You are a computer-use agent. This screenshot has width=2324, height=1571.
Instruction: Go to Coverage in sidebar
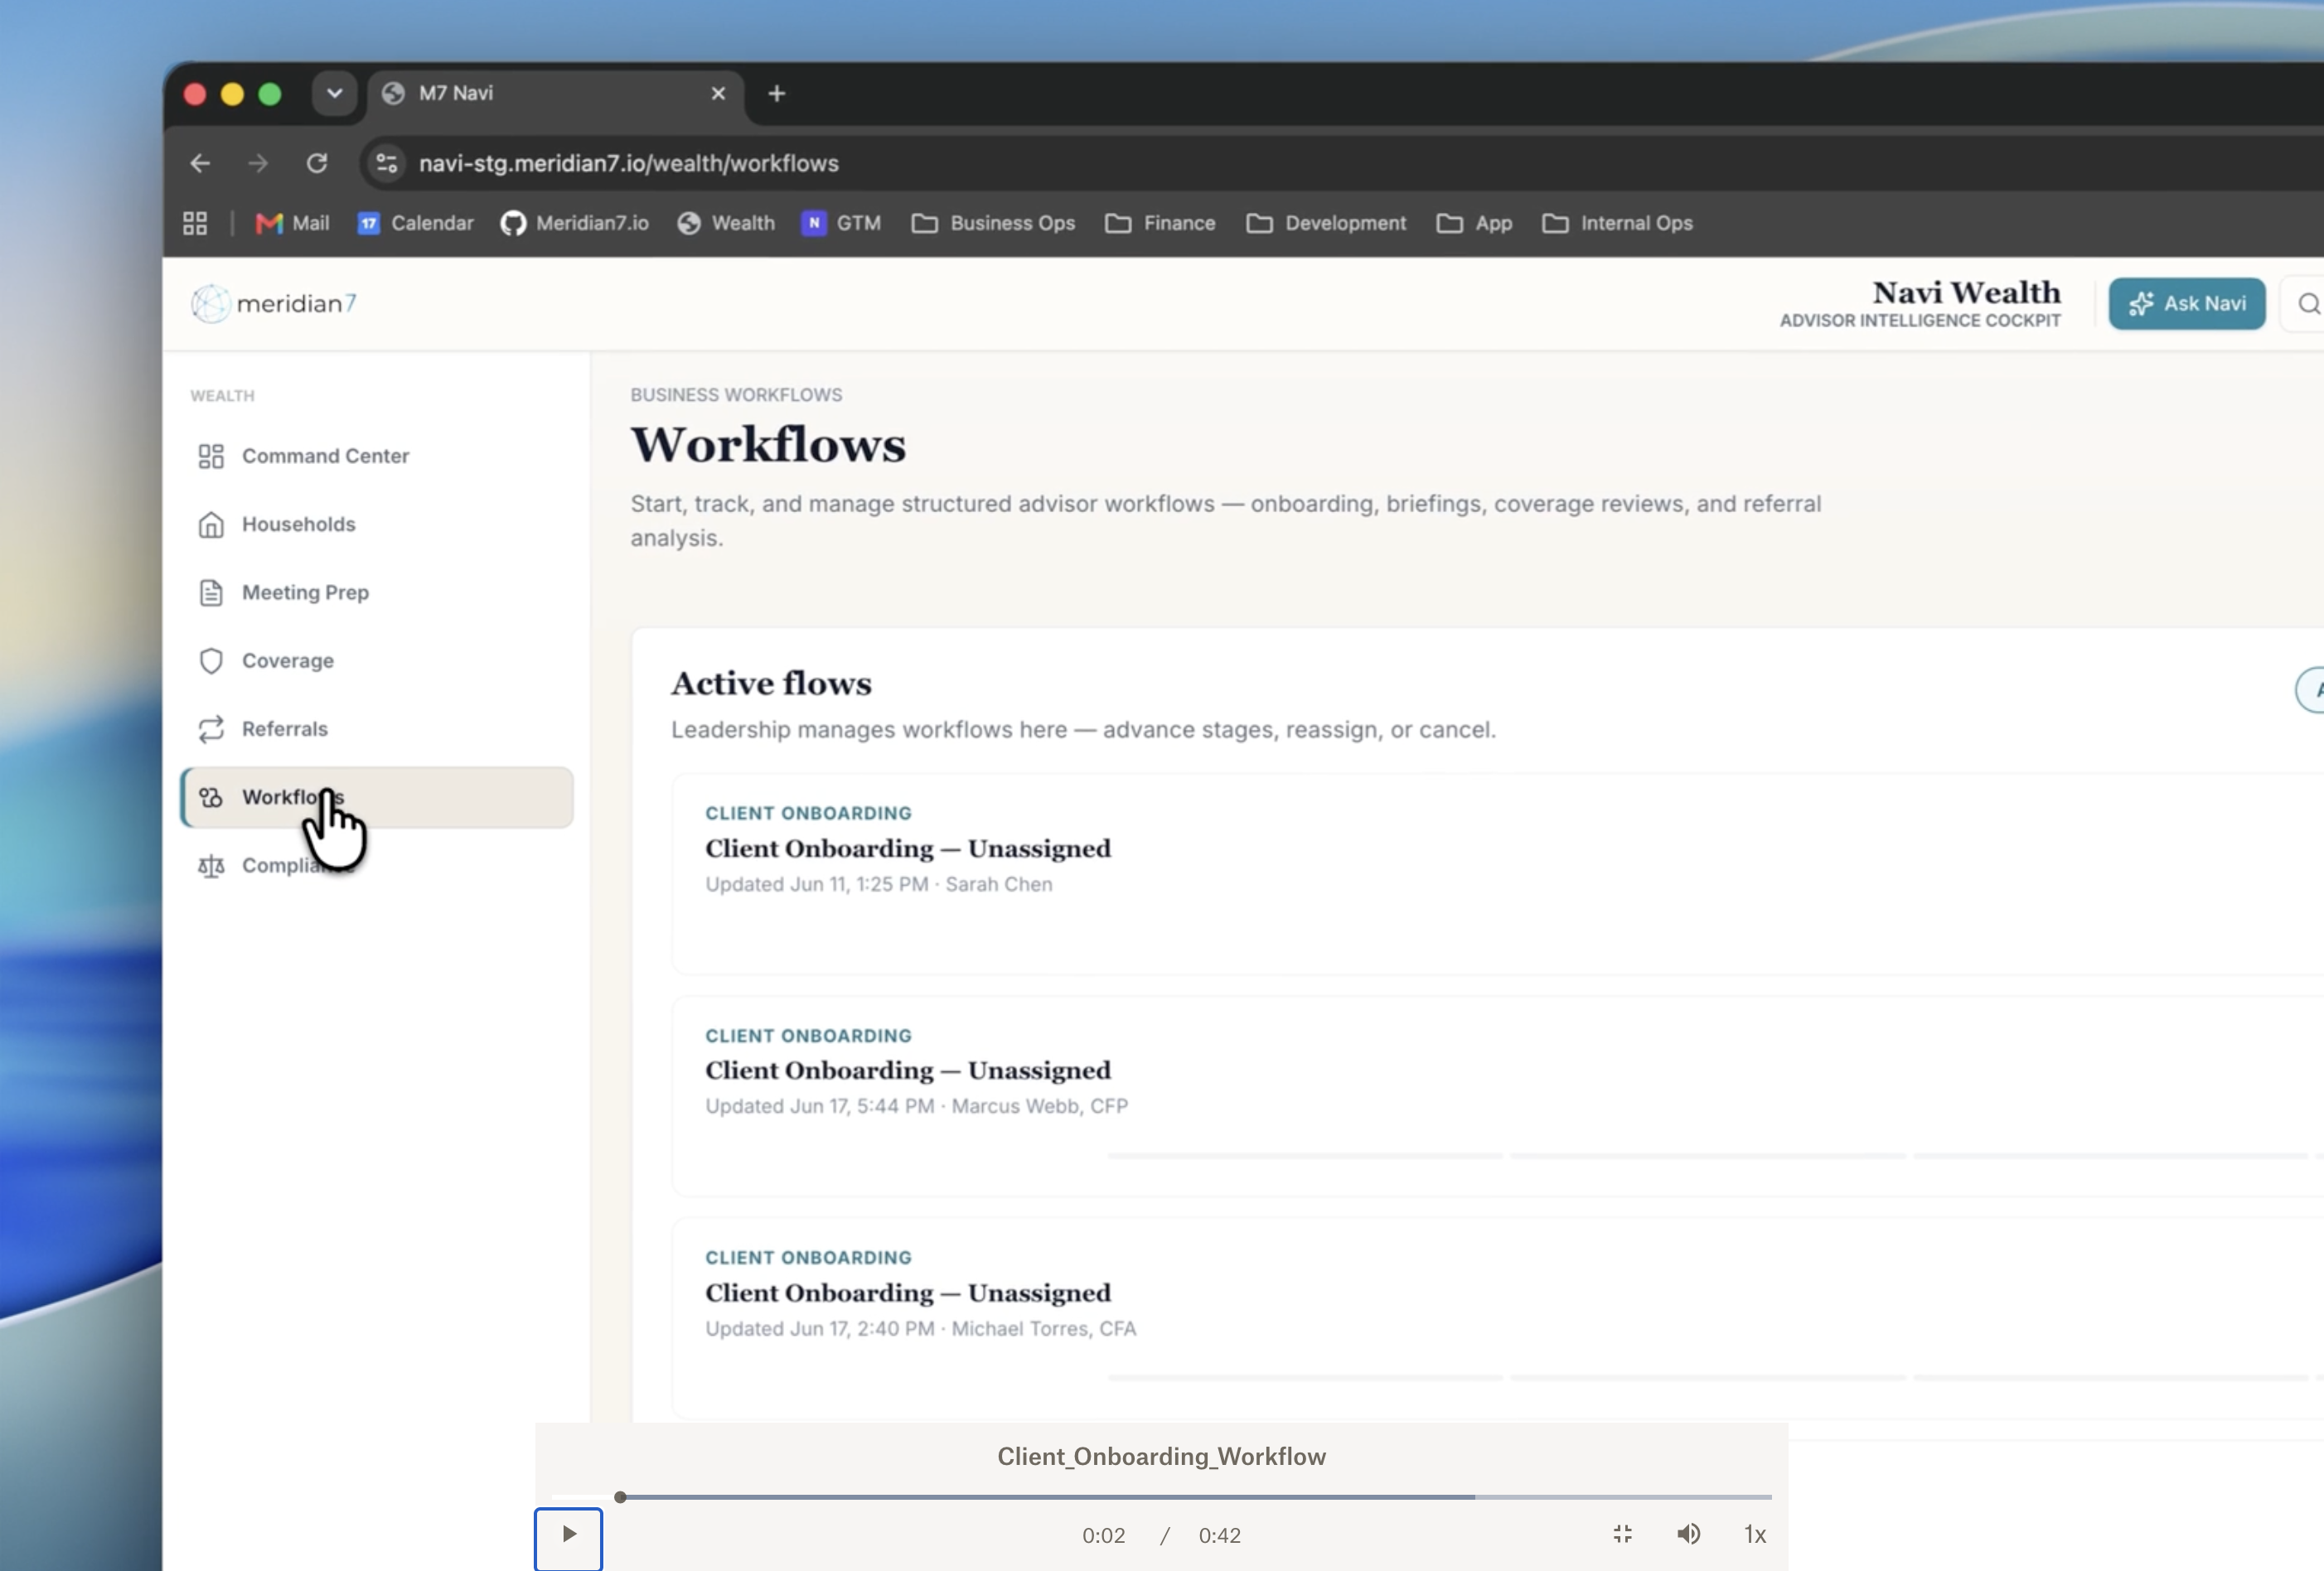coord(377,660)
